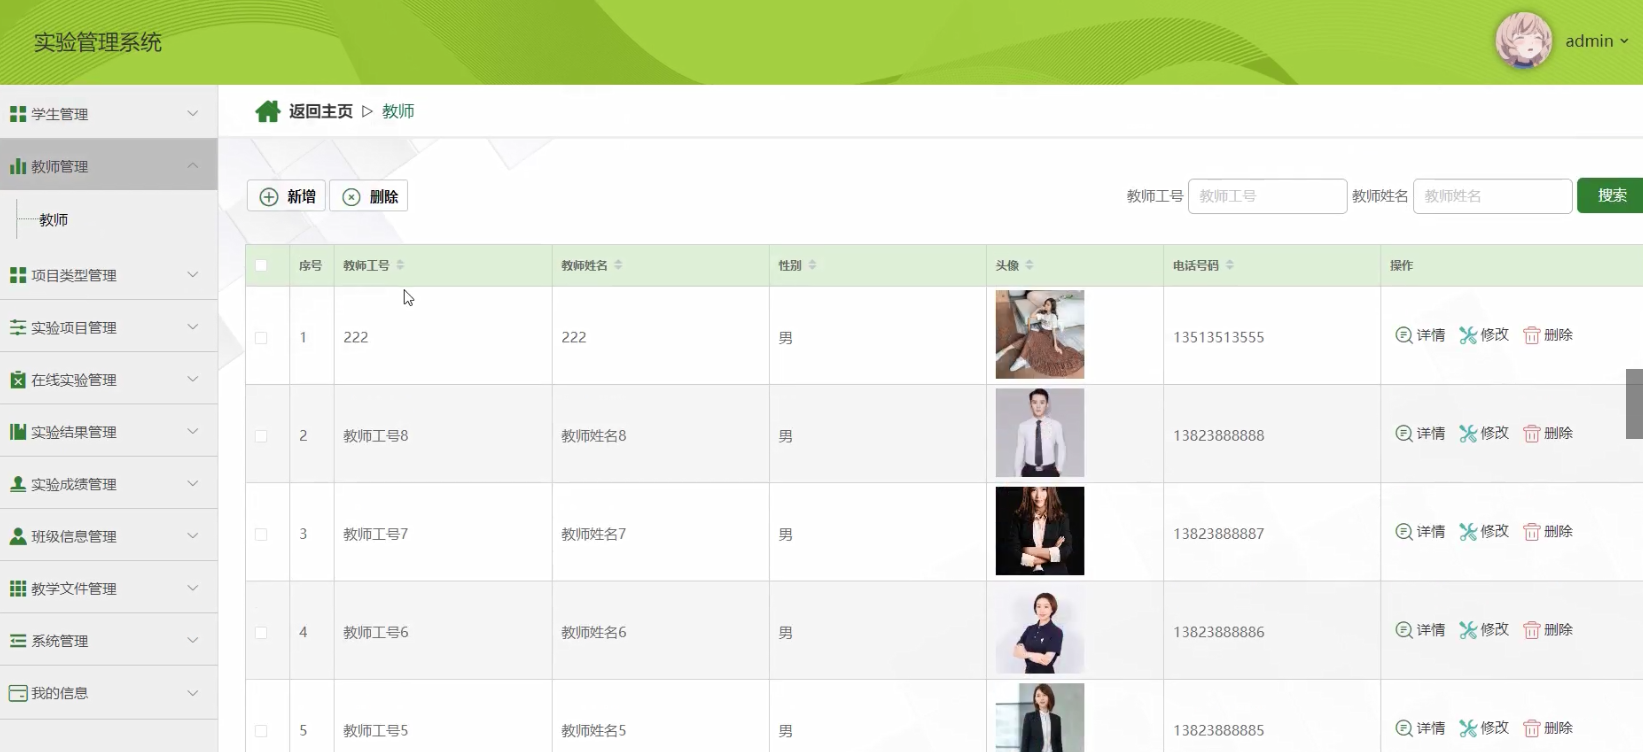
Task: Sort by 教师工号 column arrows
Action: (x=400, y=265)
